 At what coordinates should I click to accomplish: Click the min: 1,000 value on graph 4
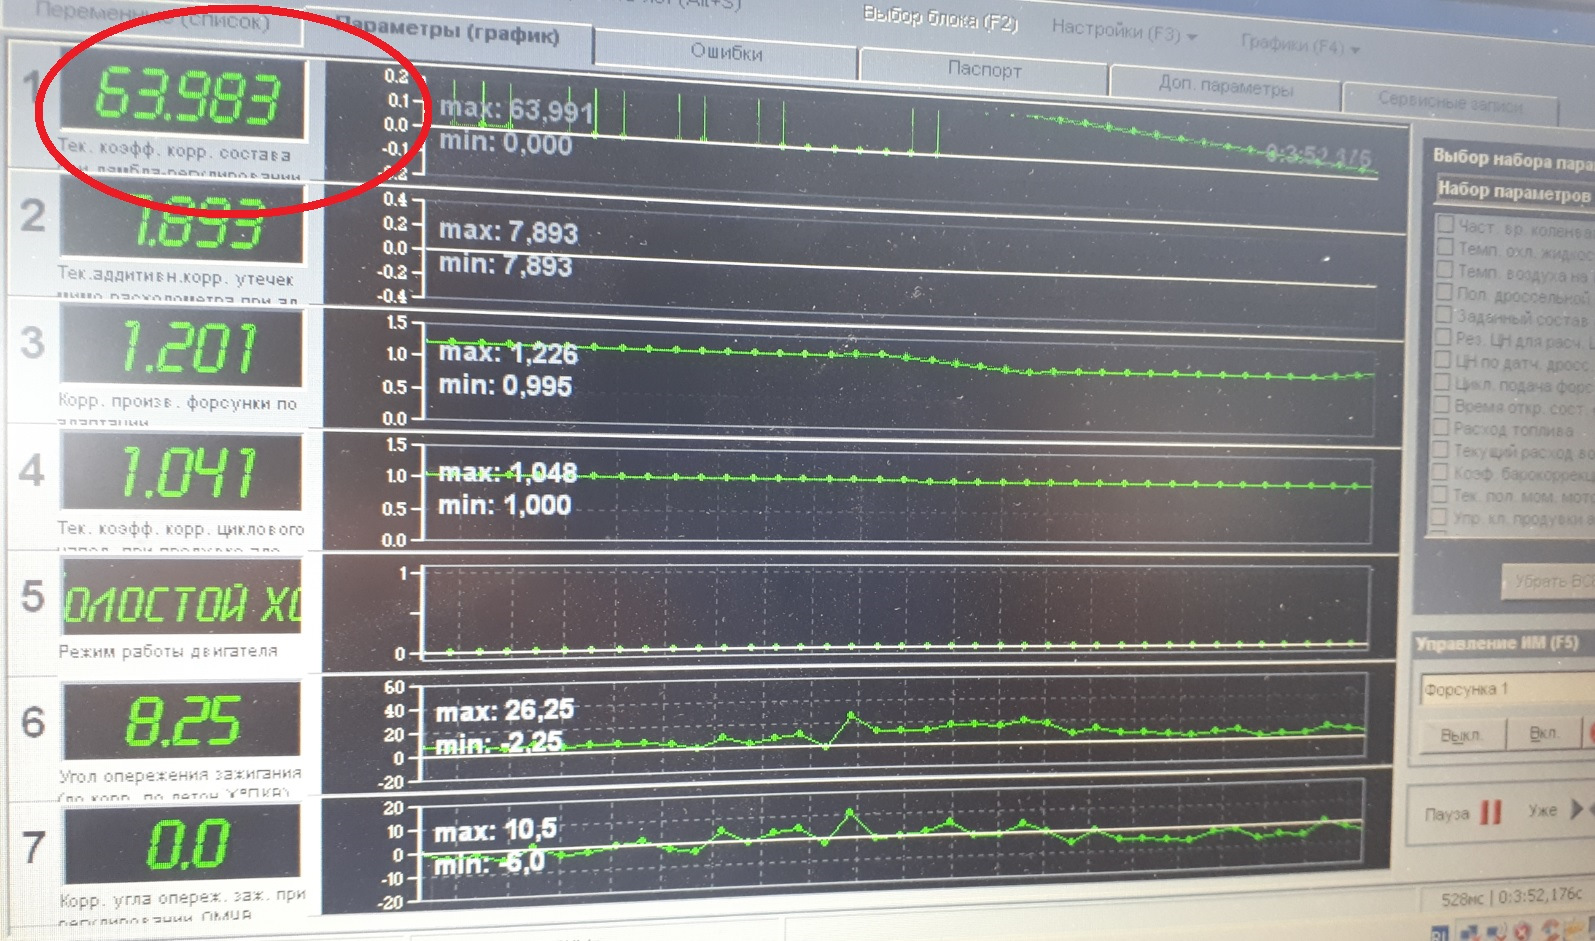coord(505,505)
